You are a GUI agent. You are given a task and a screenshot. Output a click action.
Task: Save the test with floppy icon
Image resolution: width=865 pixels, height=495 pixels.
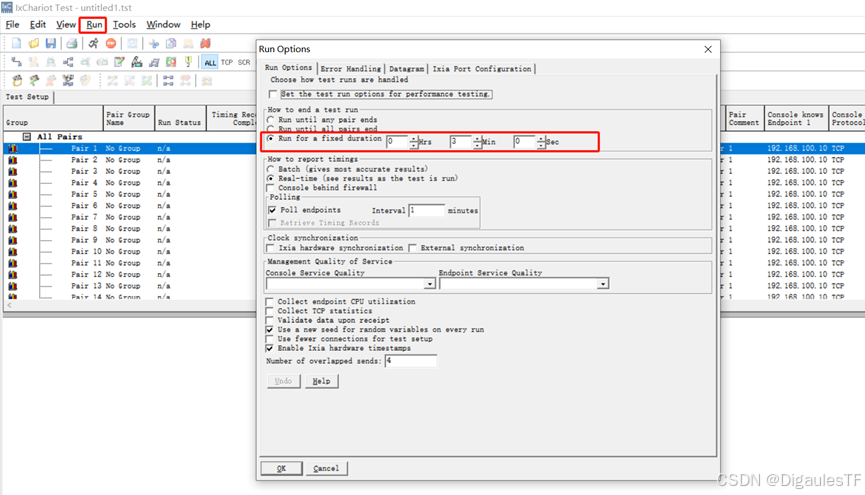[x=51, y=43]
